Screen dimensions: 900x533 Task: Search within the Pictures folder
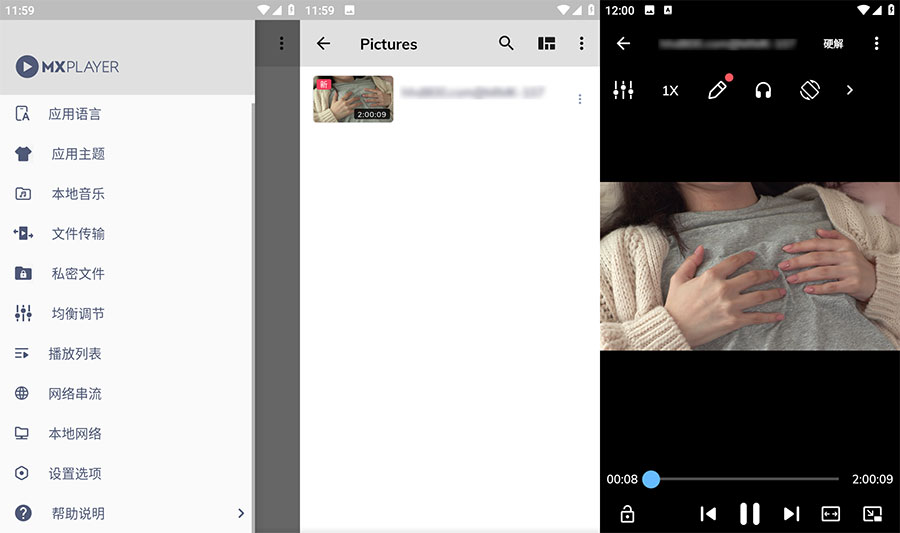[506, 44]
